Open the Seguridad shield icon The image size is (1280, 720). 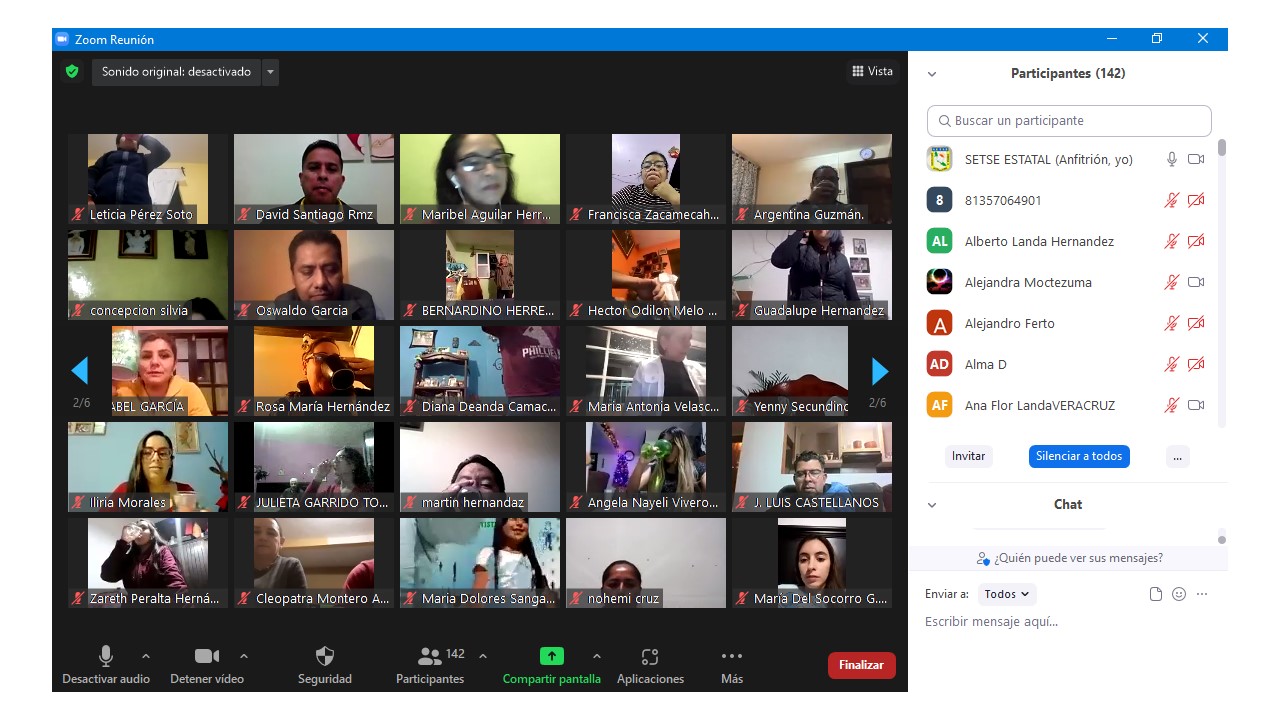[325, 656]
